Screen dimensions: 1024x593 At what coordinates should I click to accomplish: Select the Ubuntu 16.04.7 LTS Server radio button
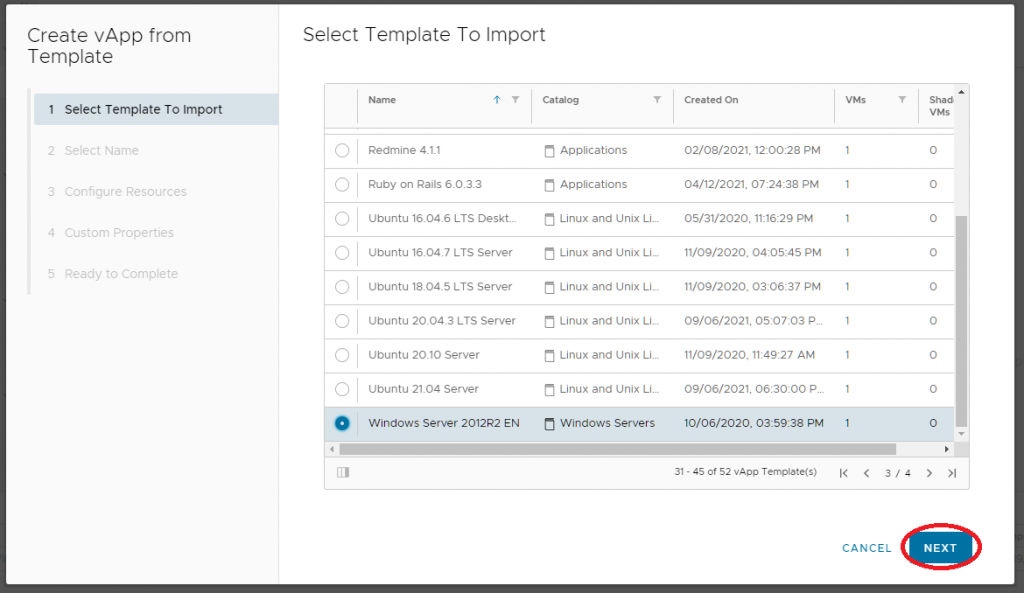(342, 252)
